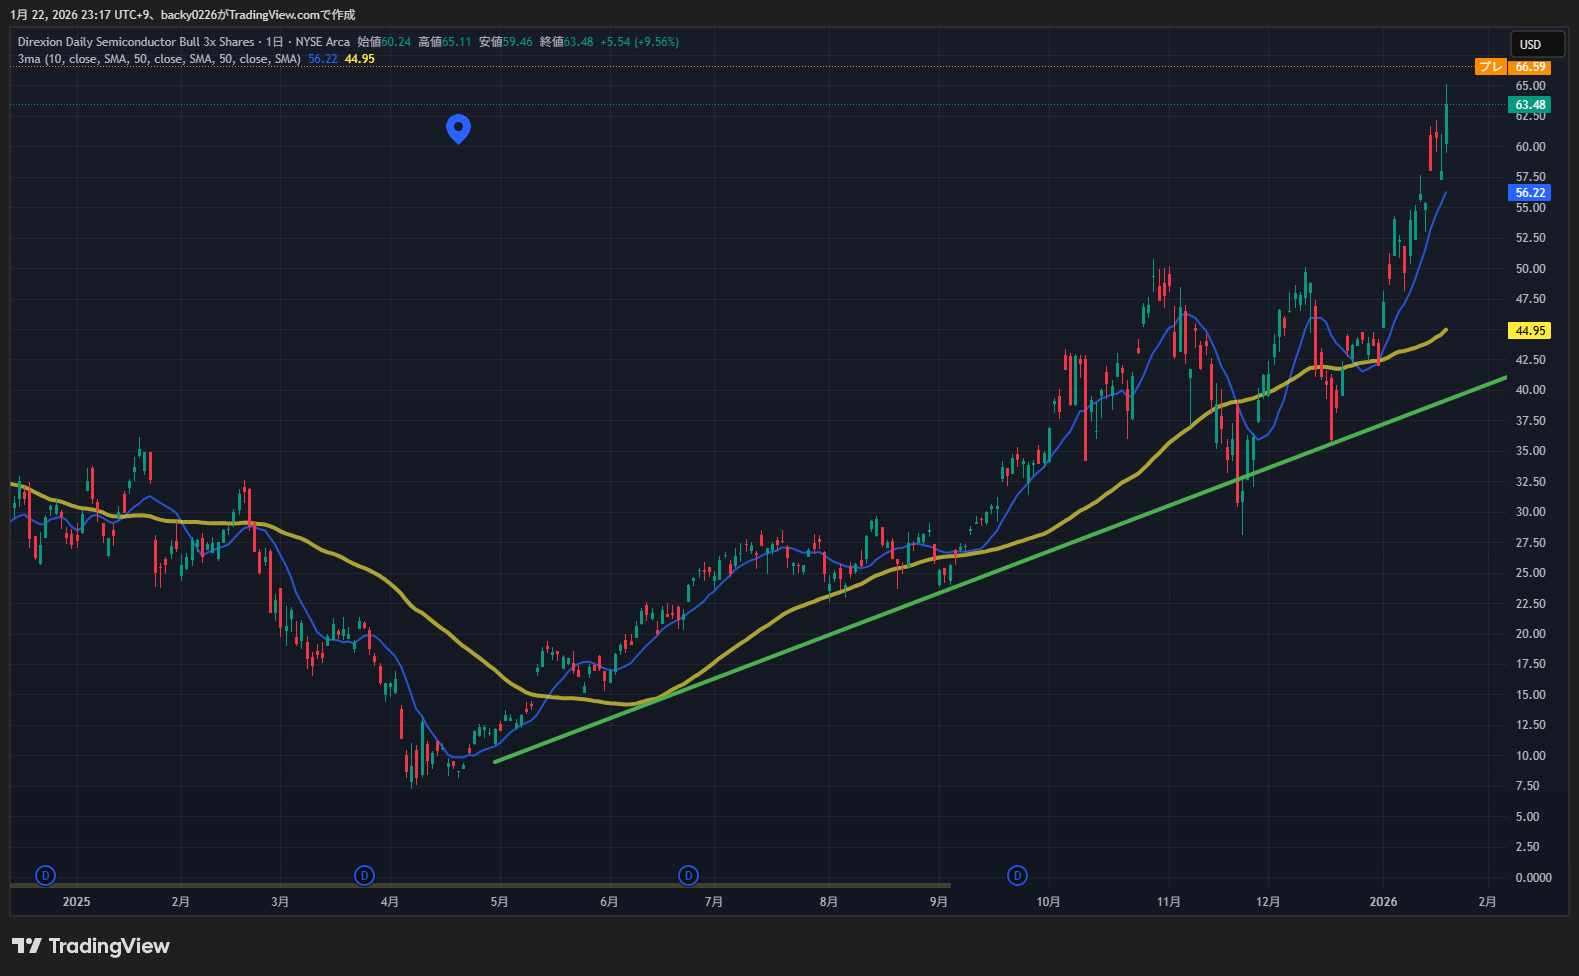Click the yellow 44.95 price axis label
The image size is (1579, 976).
click(1530, 331)
